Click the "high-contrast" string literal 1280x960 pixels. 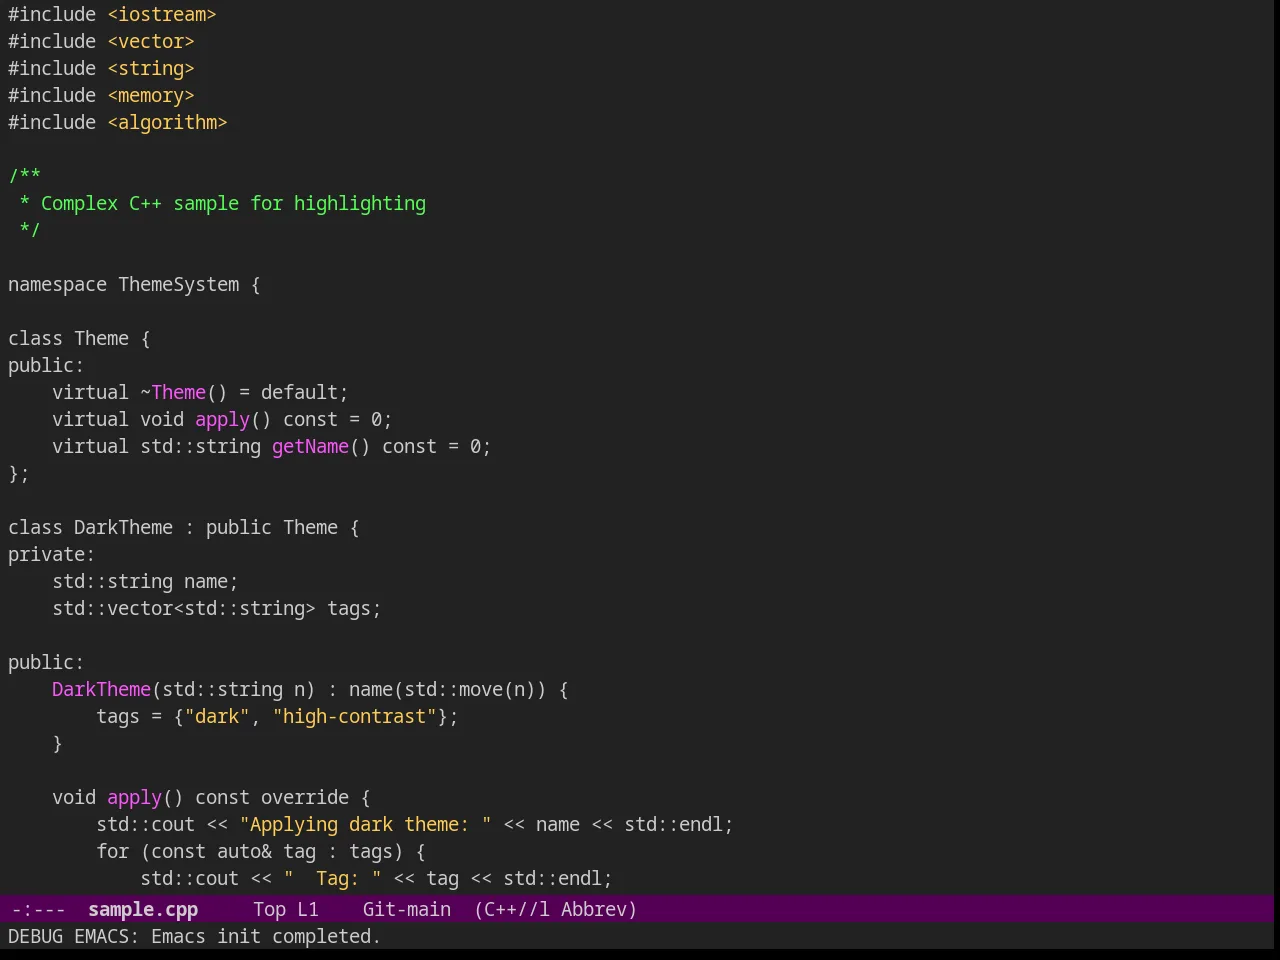[x=354, y=716]
